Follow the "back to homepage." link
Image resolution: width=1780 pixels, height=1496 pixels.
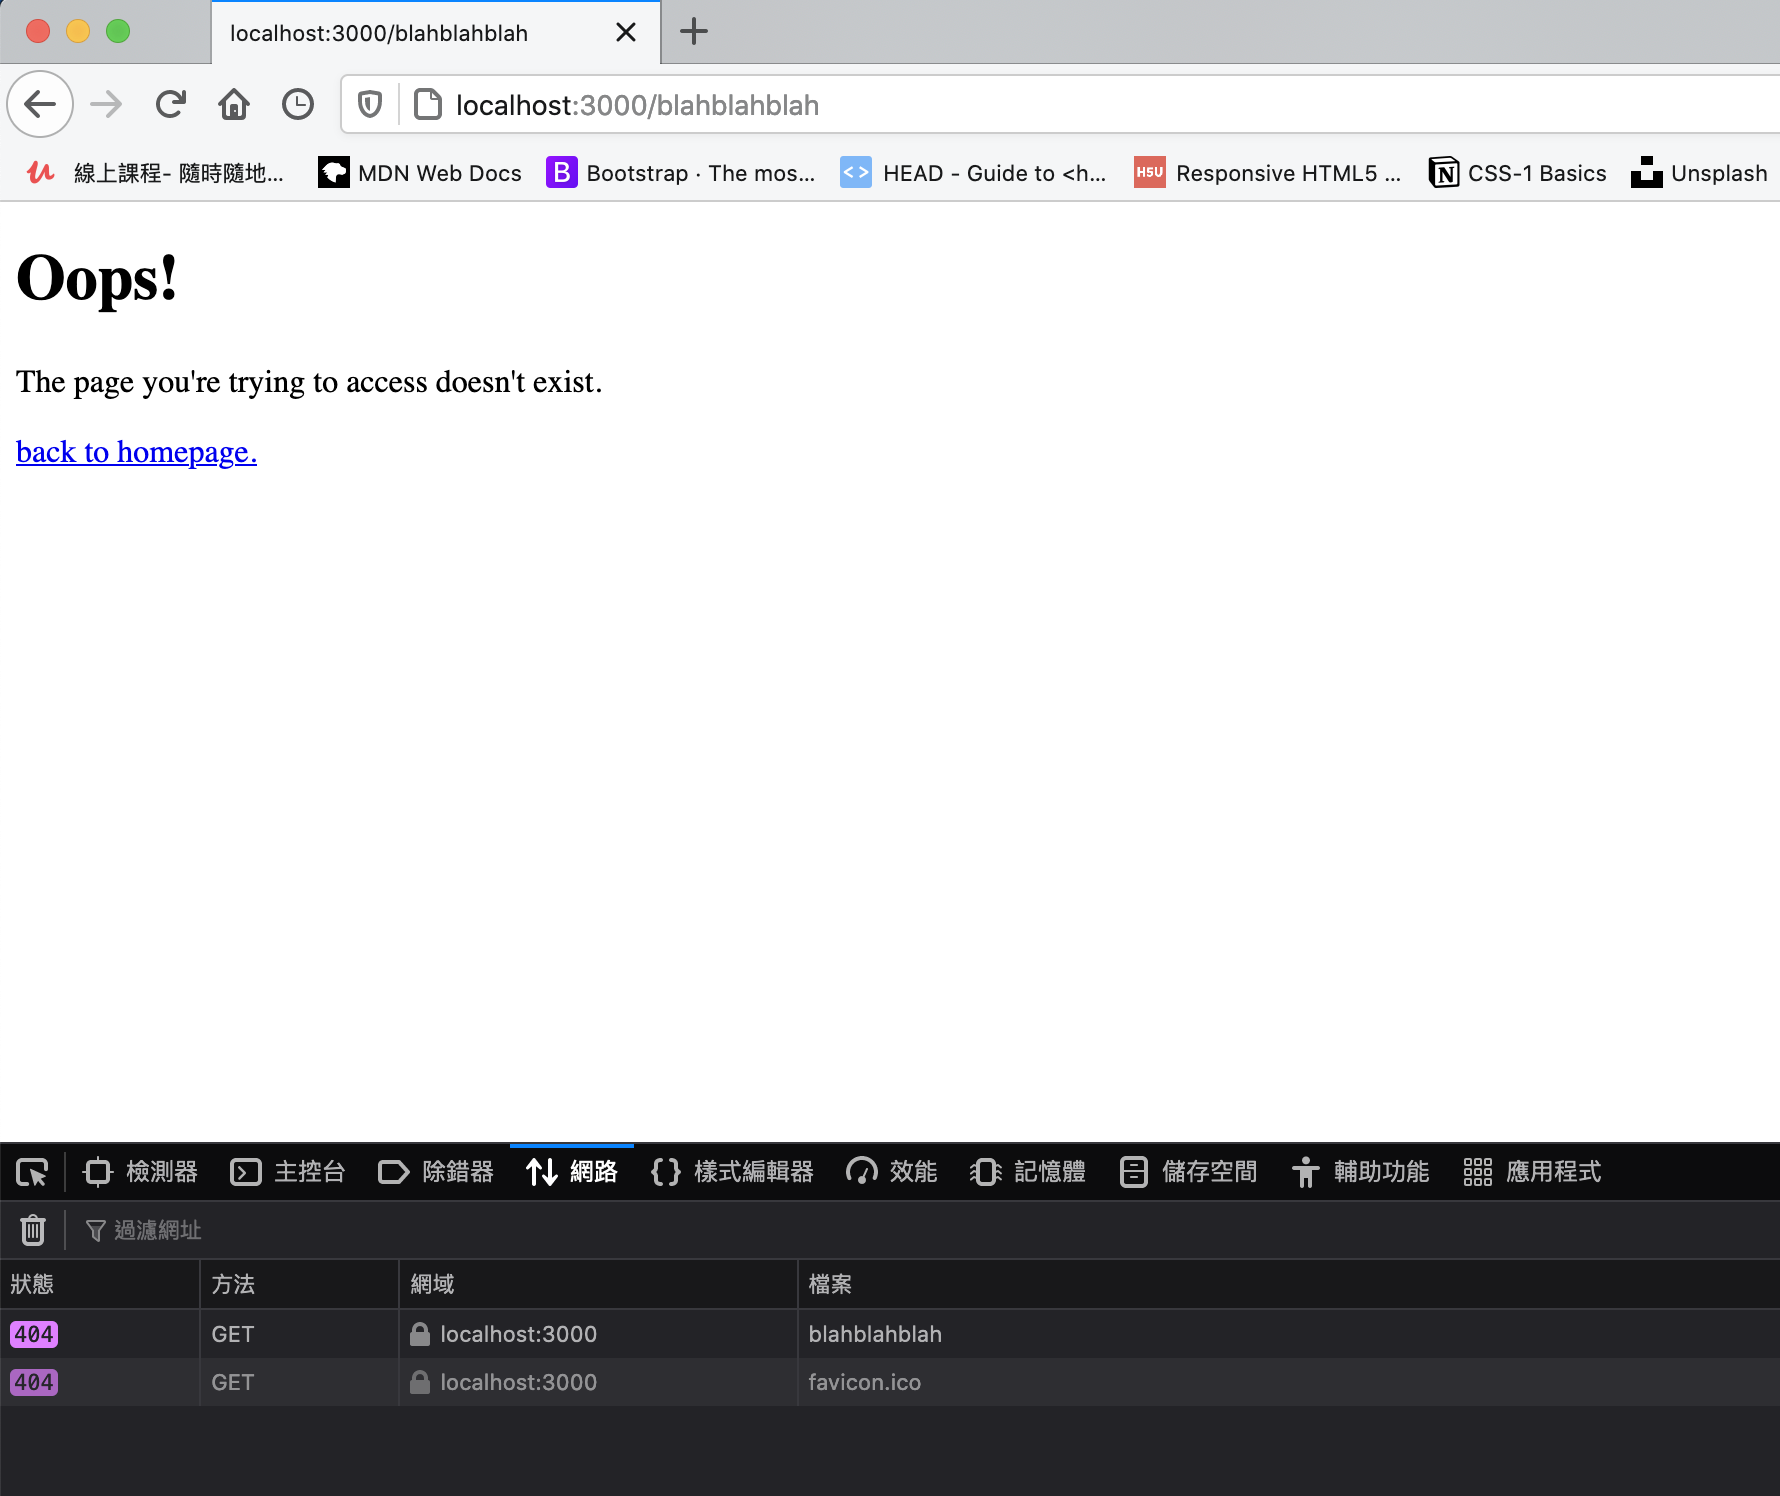136,452
